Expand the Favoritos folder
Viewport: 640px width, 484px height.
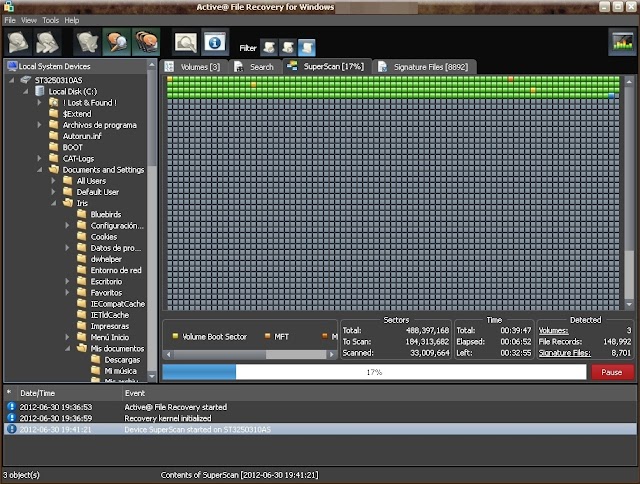coord(67,292)
